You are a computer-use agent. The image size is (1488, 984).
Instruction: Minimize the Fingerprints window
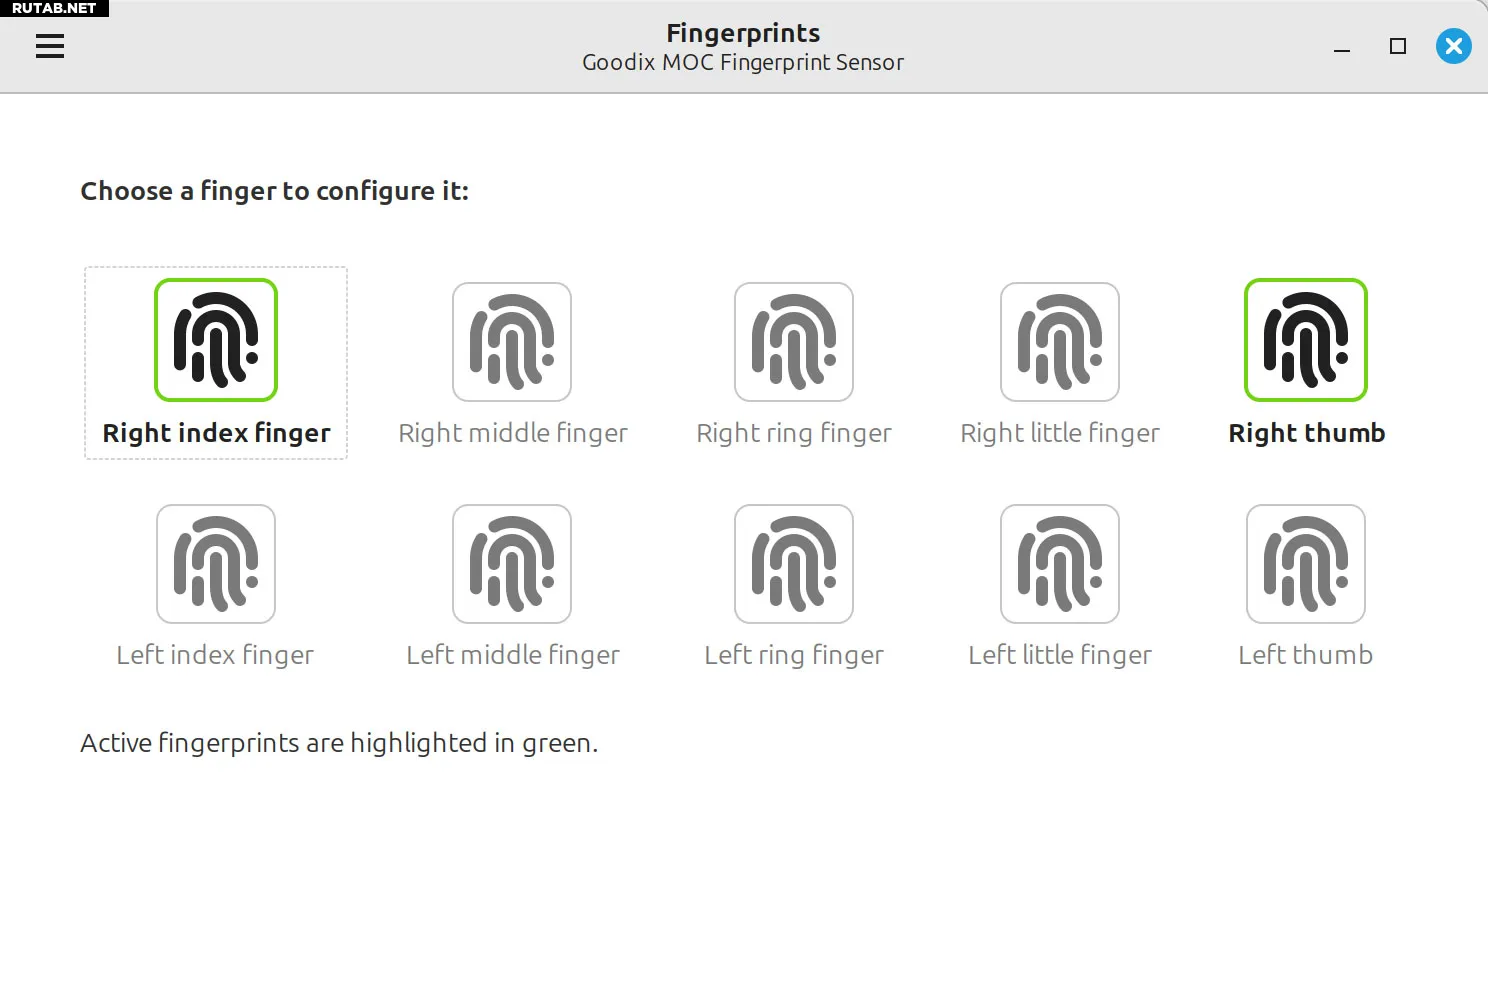1342,47
